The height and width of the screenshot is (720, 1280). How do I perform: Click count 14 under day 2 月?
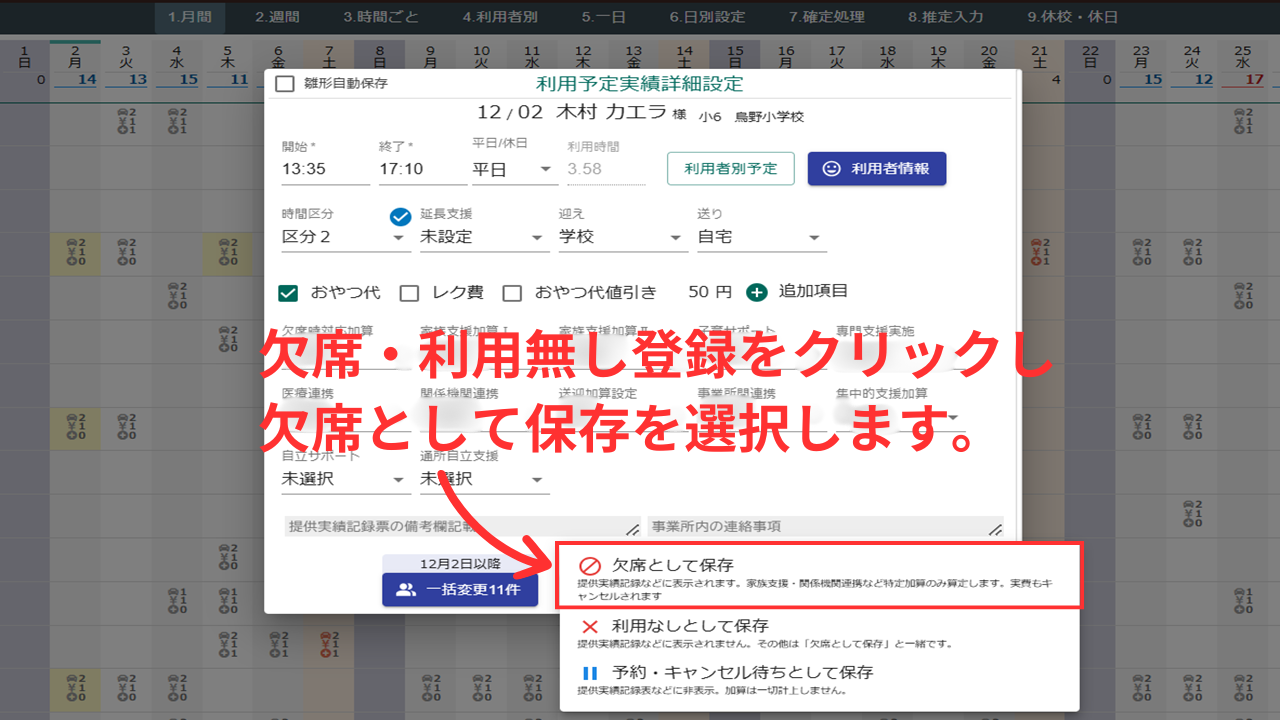tap(85, 80)
